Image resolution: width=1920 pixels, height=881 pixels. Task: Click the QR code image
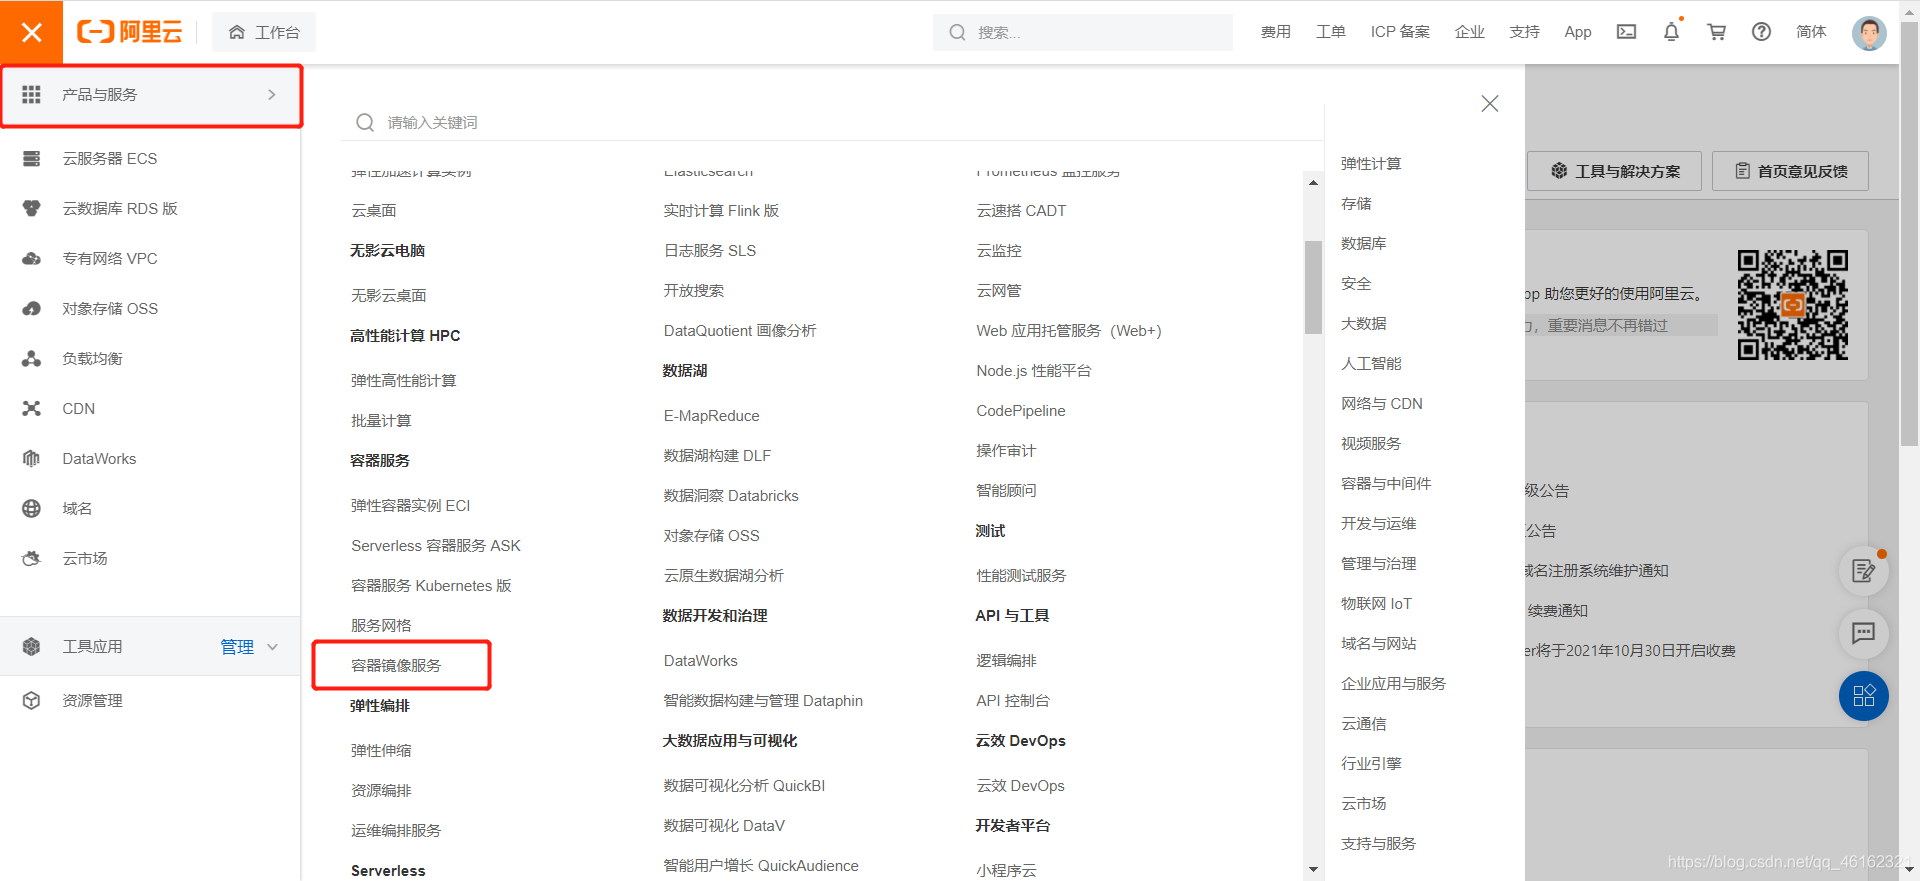(1792, 305)
